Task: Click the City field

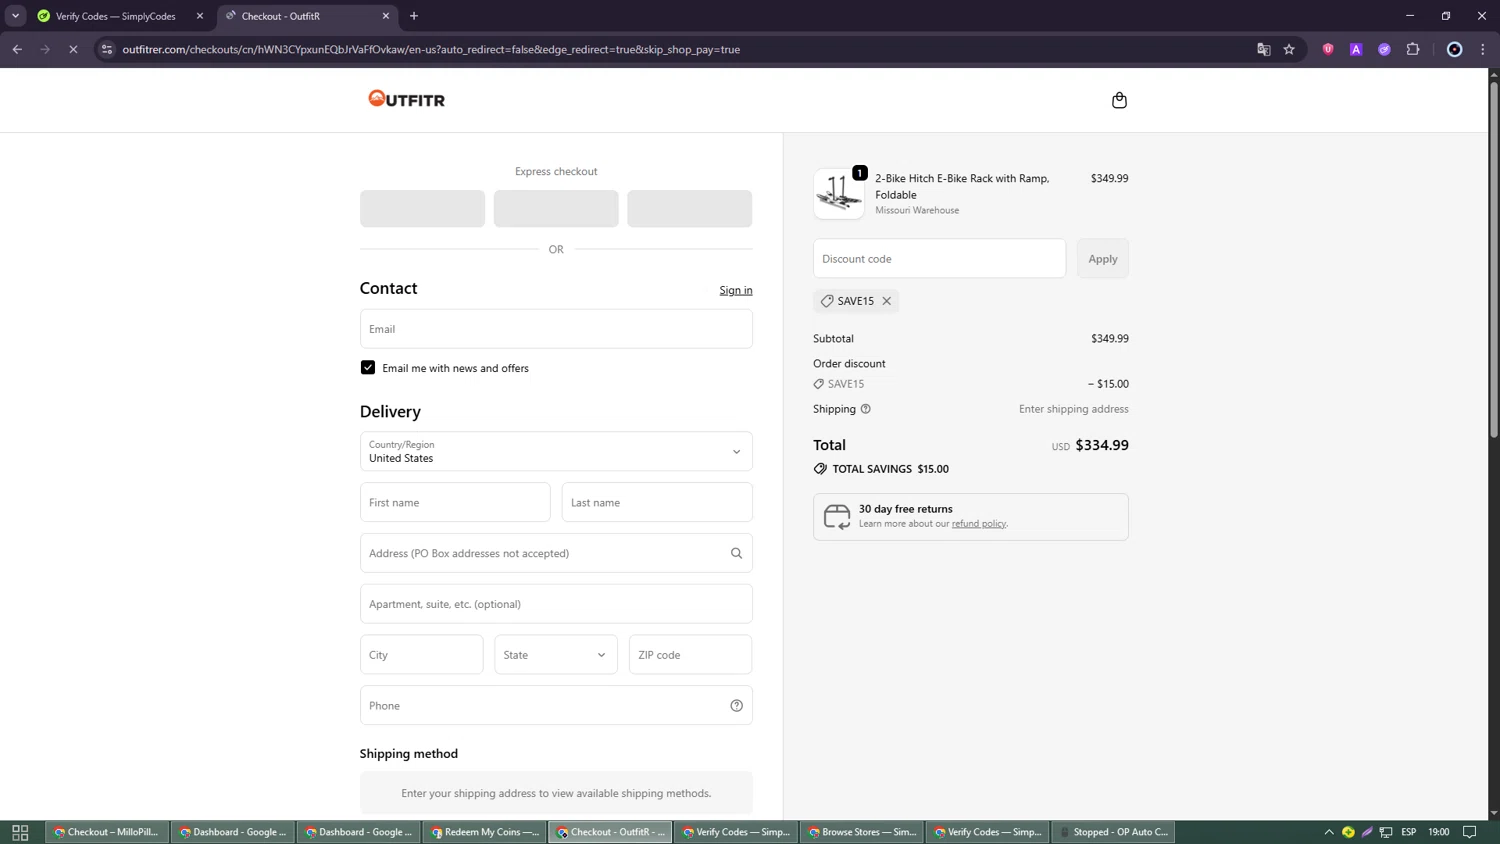Action: (422, 655)
